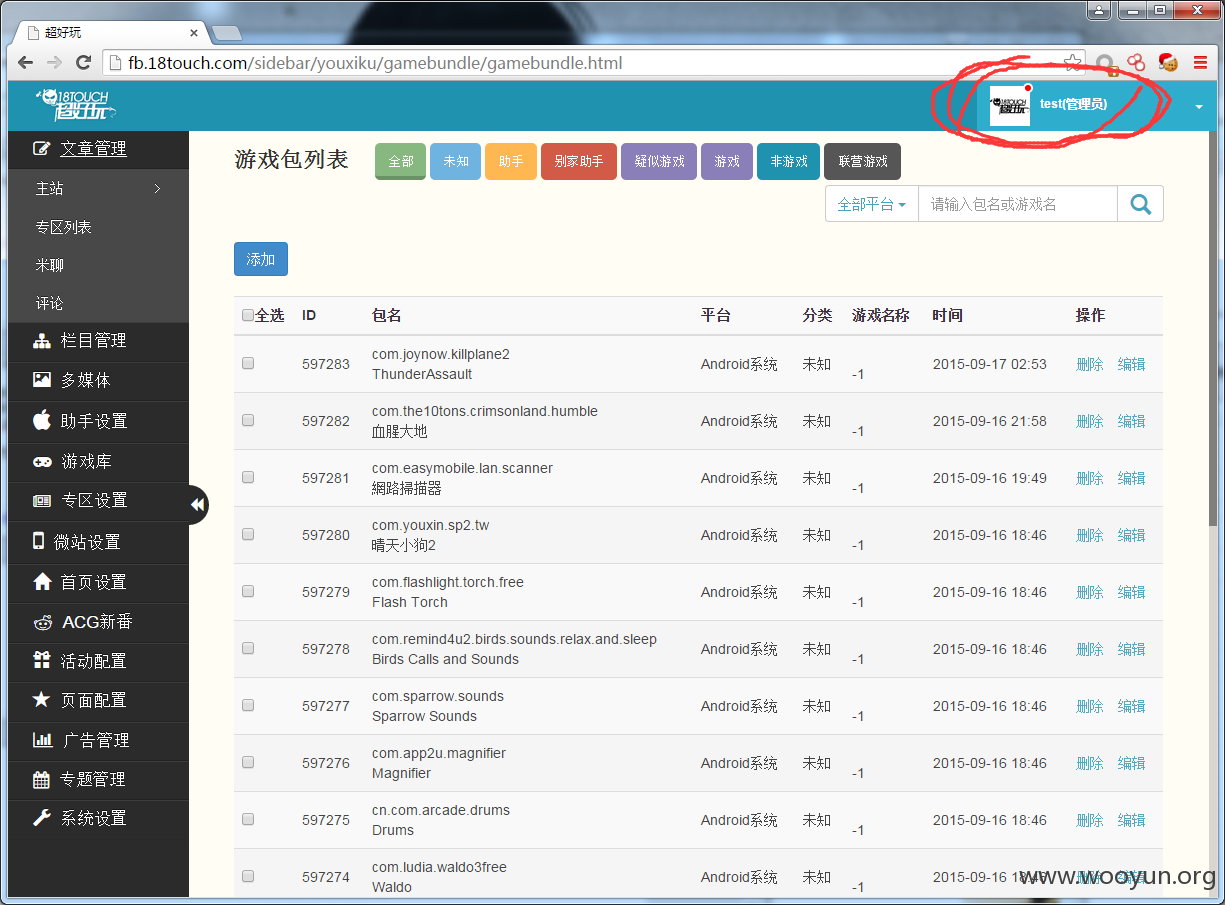1225x905 pixels.
Task: Click the ACG新番 reddit-style icon
Action: 42,622
